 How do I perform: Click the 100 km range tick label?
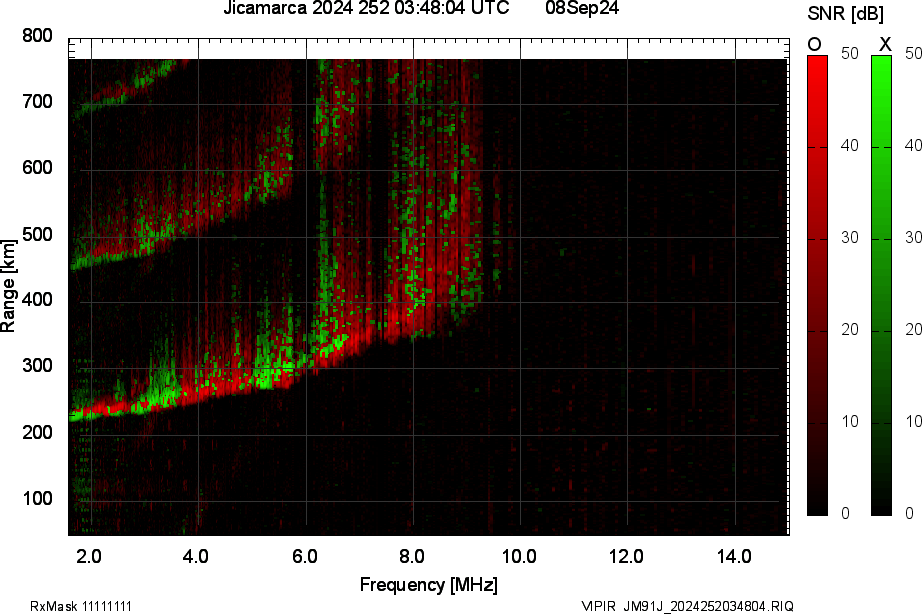click(37, 499)
